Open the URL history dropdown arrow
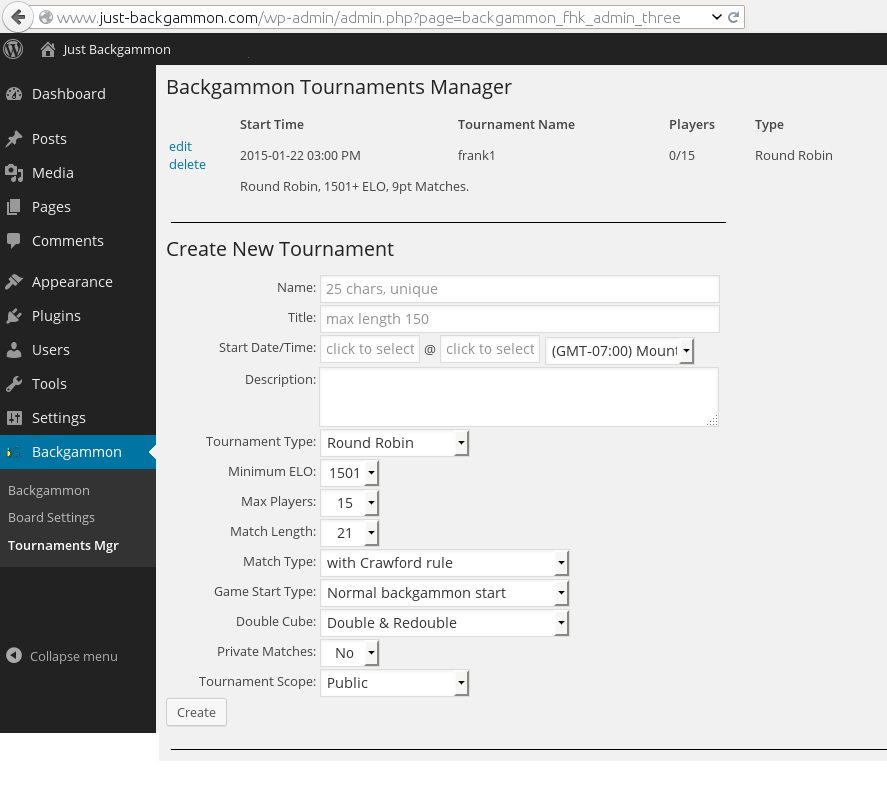The height and width of the screenshot is (807, 887). [716, 17]
